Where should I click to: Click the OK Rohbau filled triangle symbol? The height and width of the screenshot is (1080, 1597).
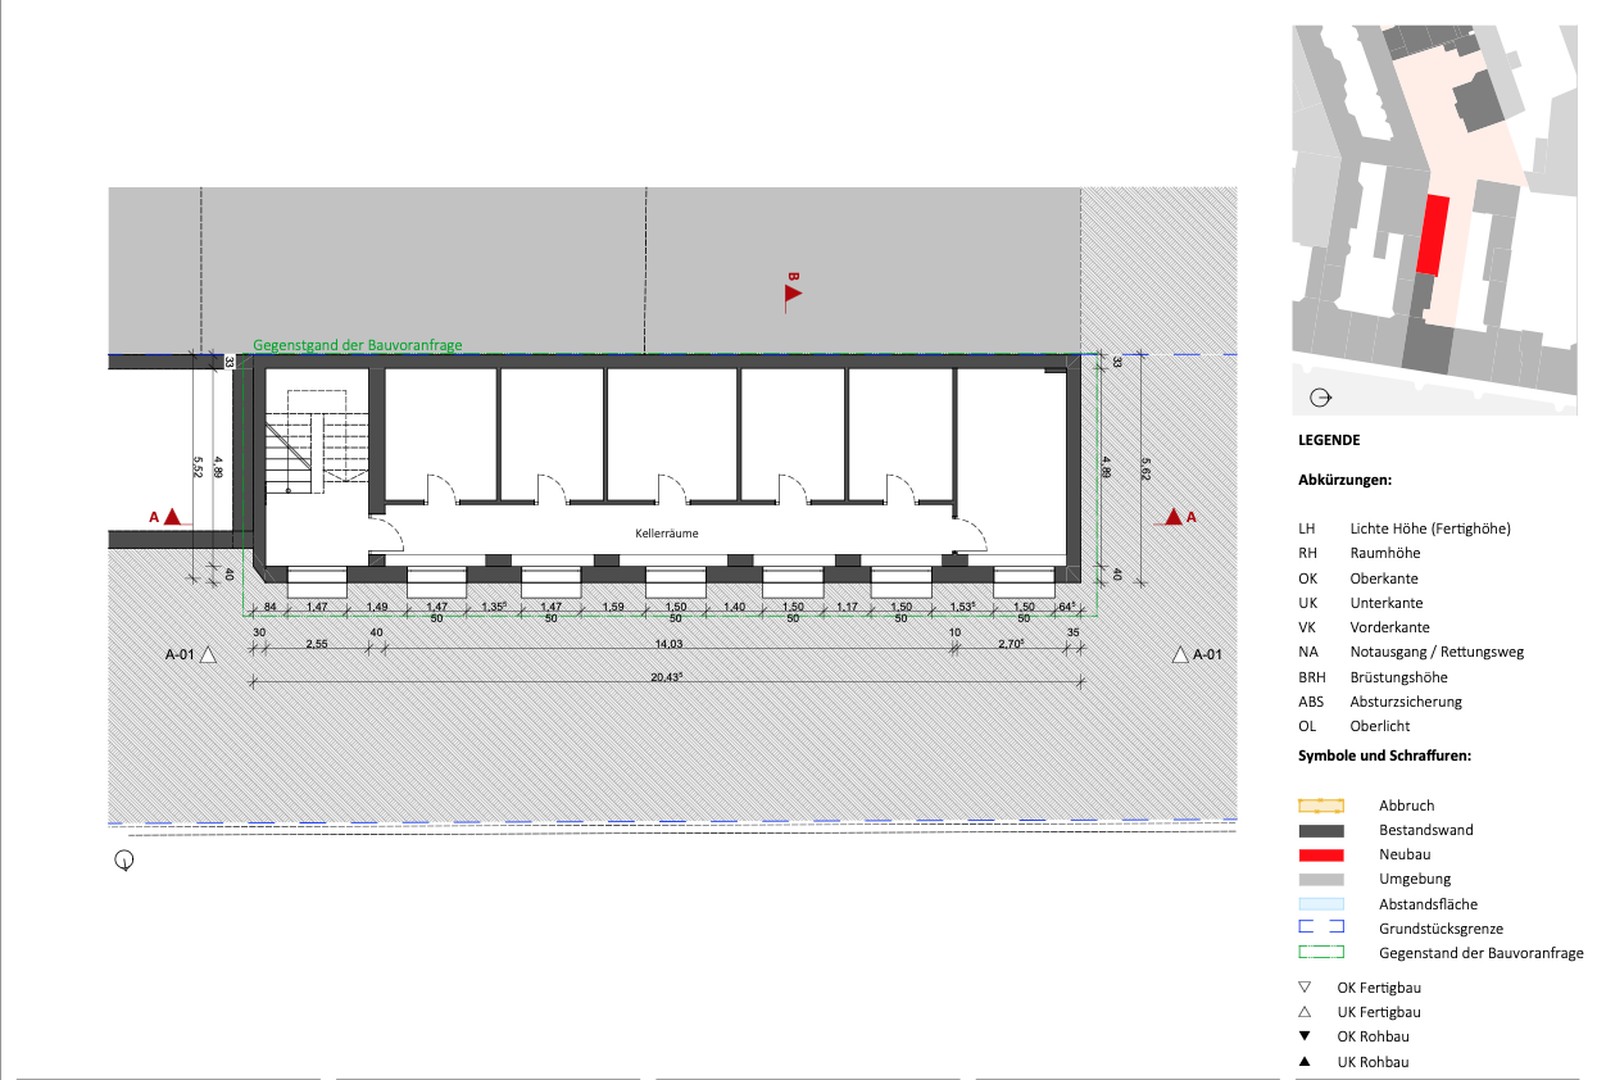pos(1304,1036)
